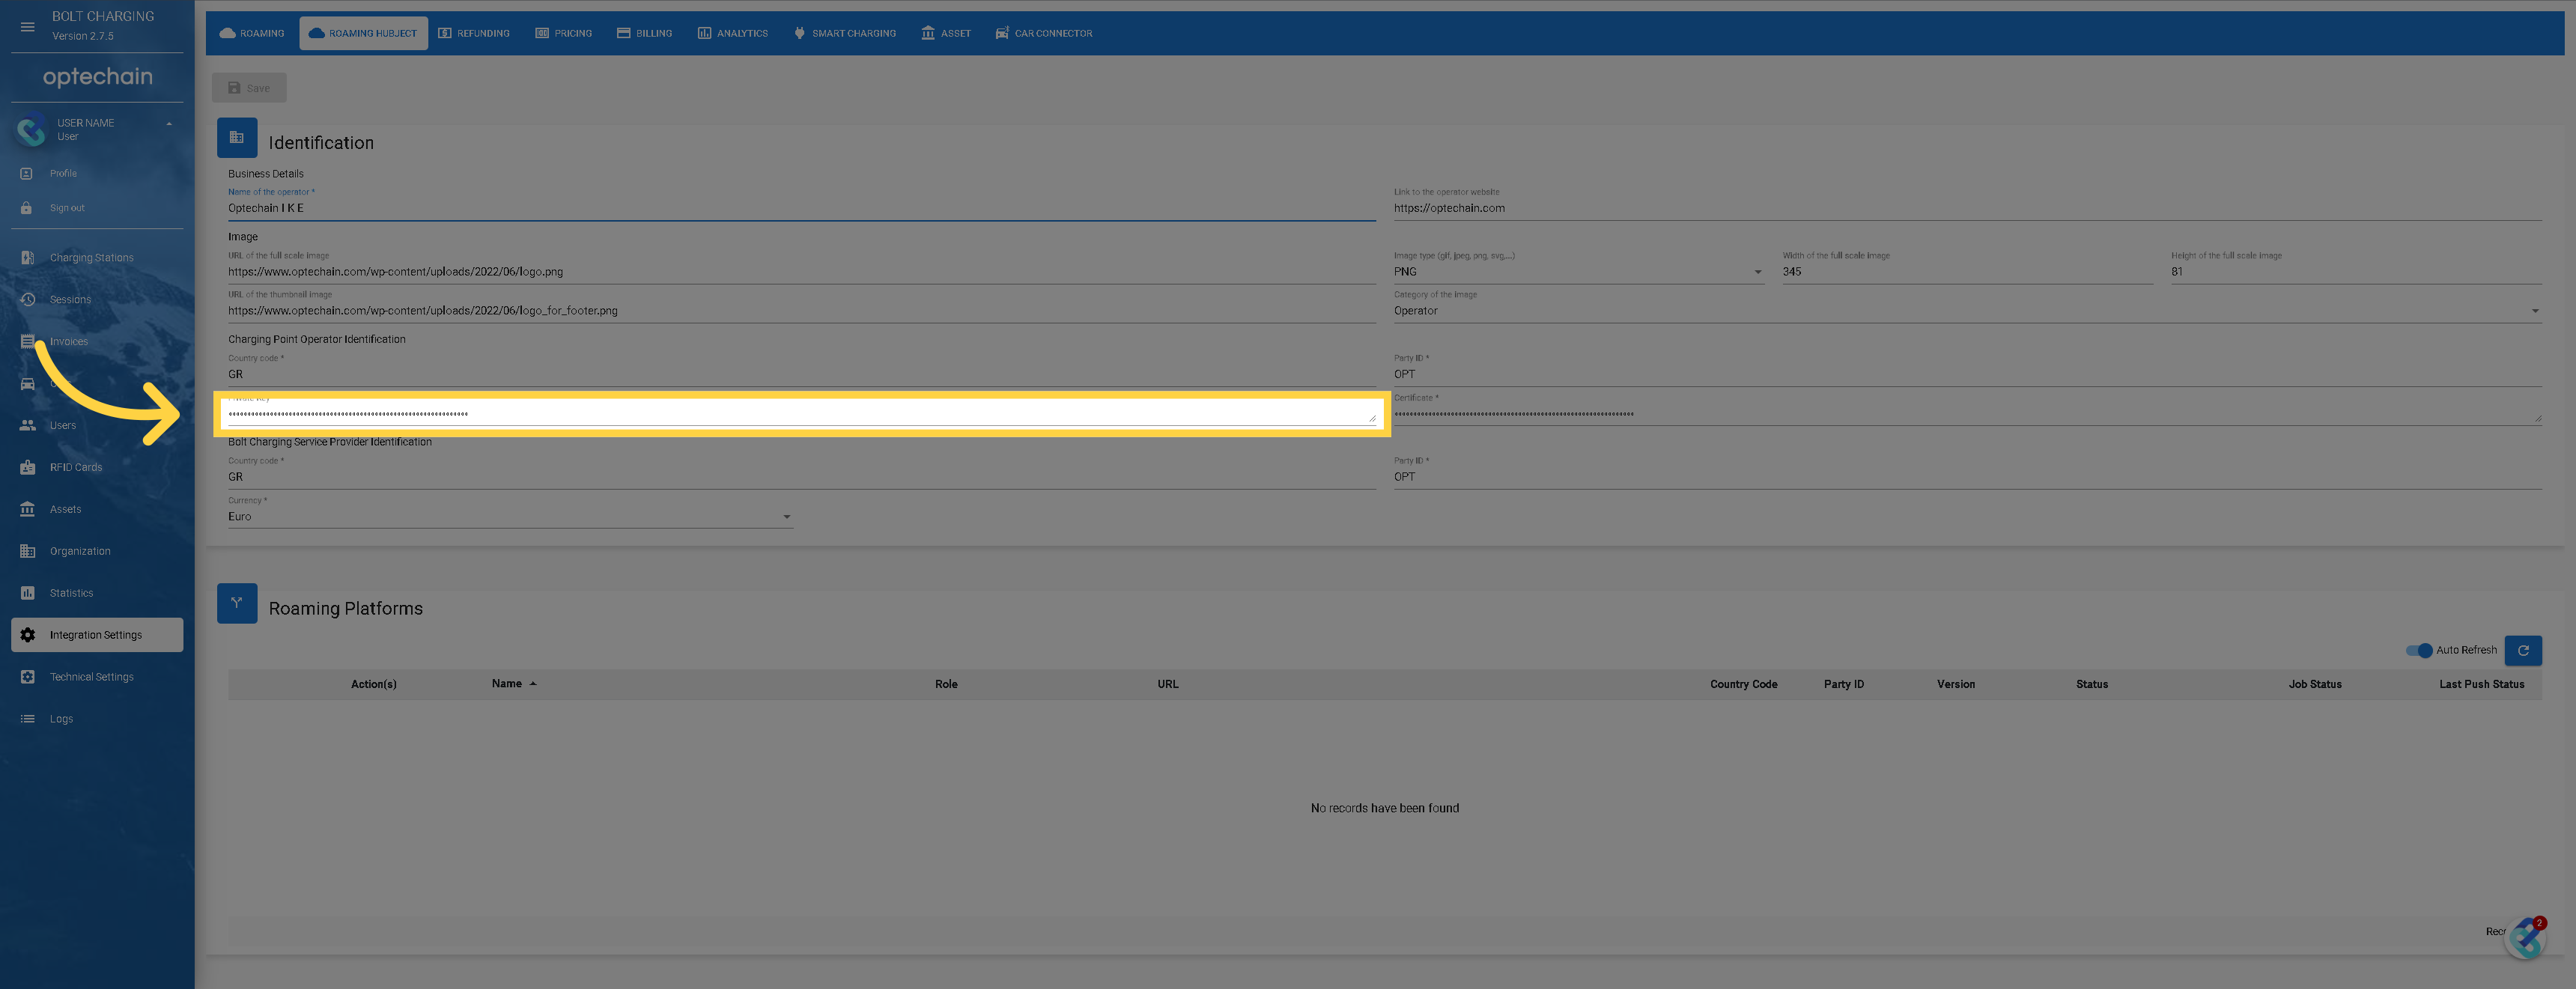Open the Refunding tab
The width and height of the screenshot is (2576, 989).
[474, 33]
